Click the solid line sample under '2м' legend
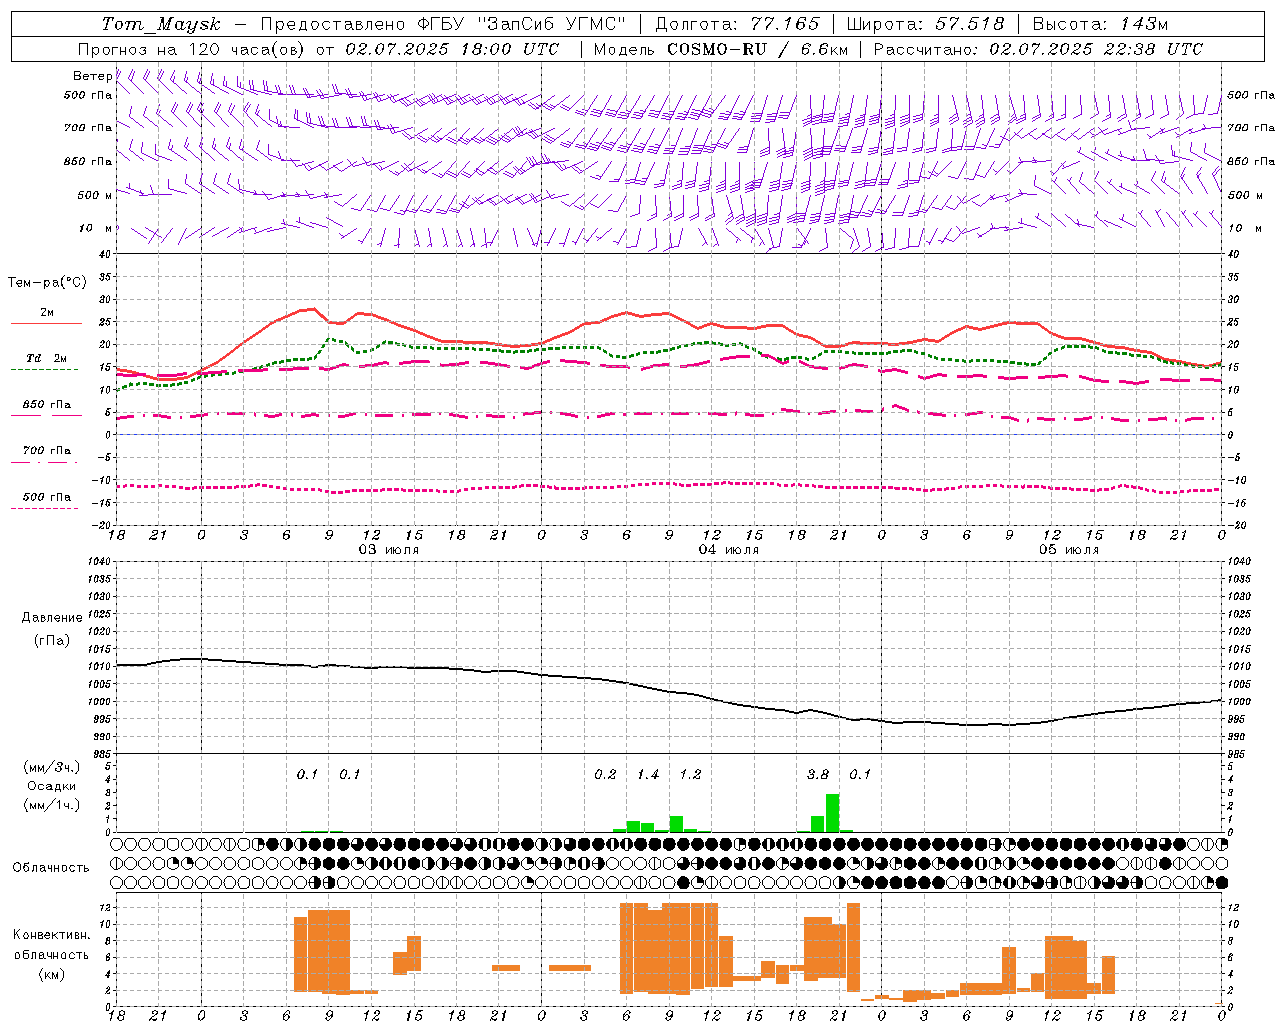Screen dimensions: 1280x1024 [x=46, y=323]
